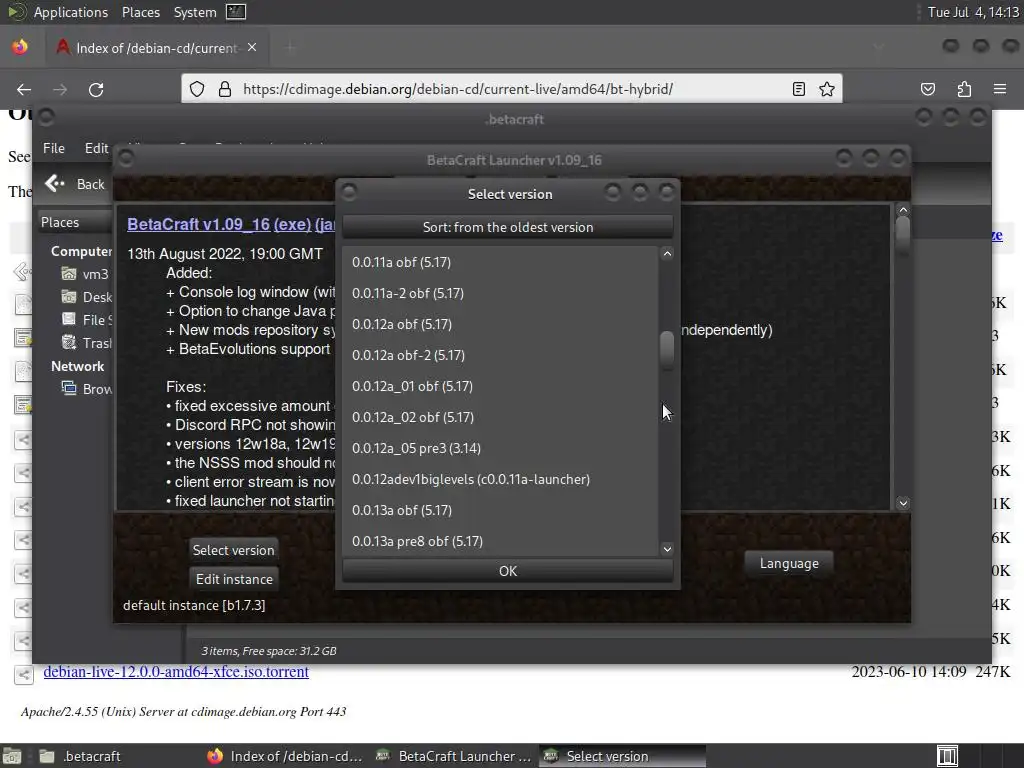Click changelog panel scroll up arrow
This screenshot has height=768, width=1024.
[903, 210]
